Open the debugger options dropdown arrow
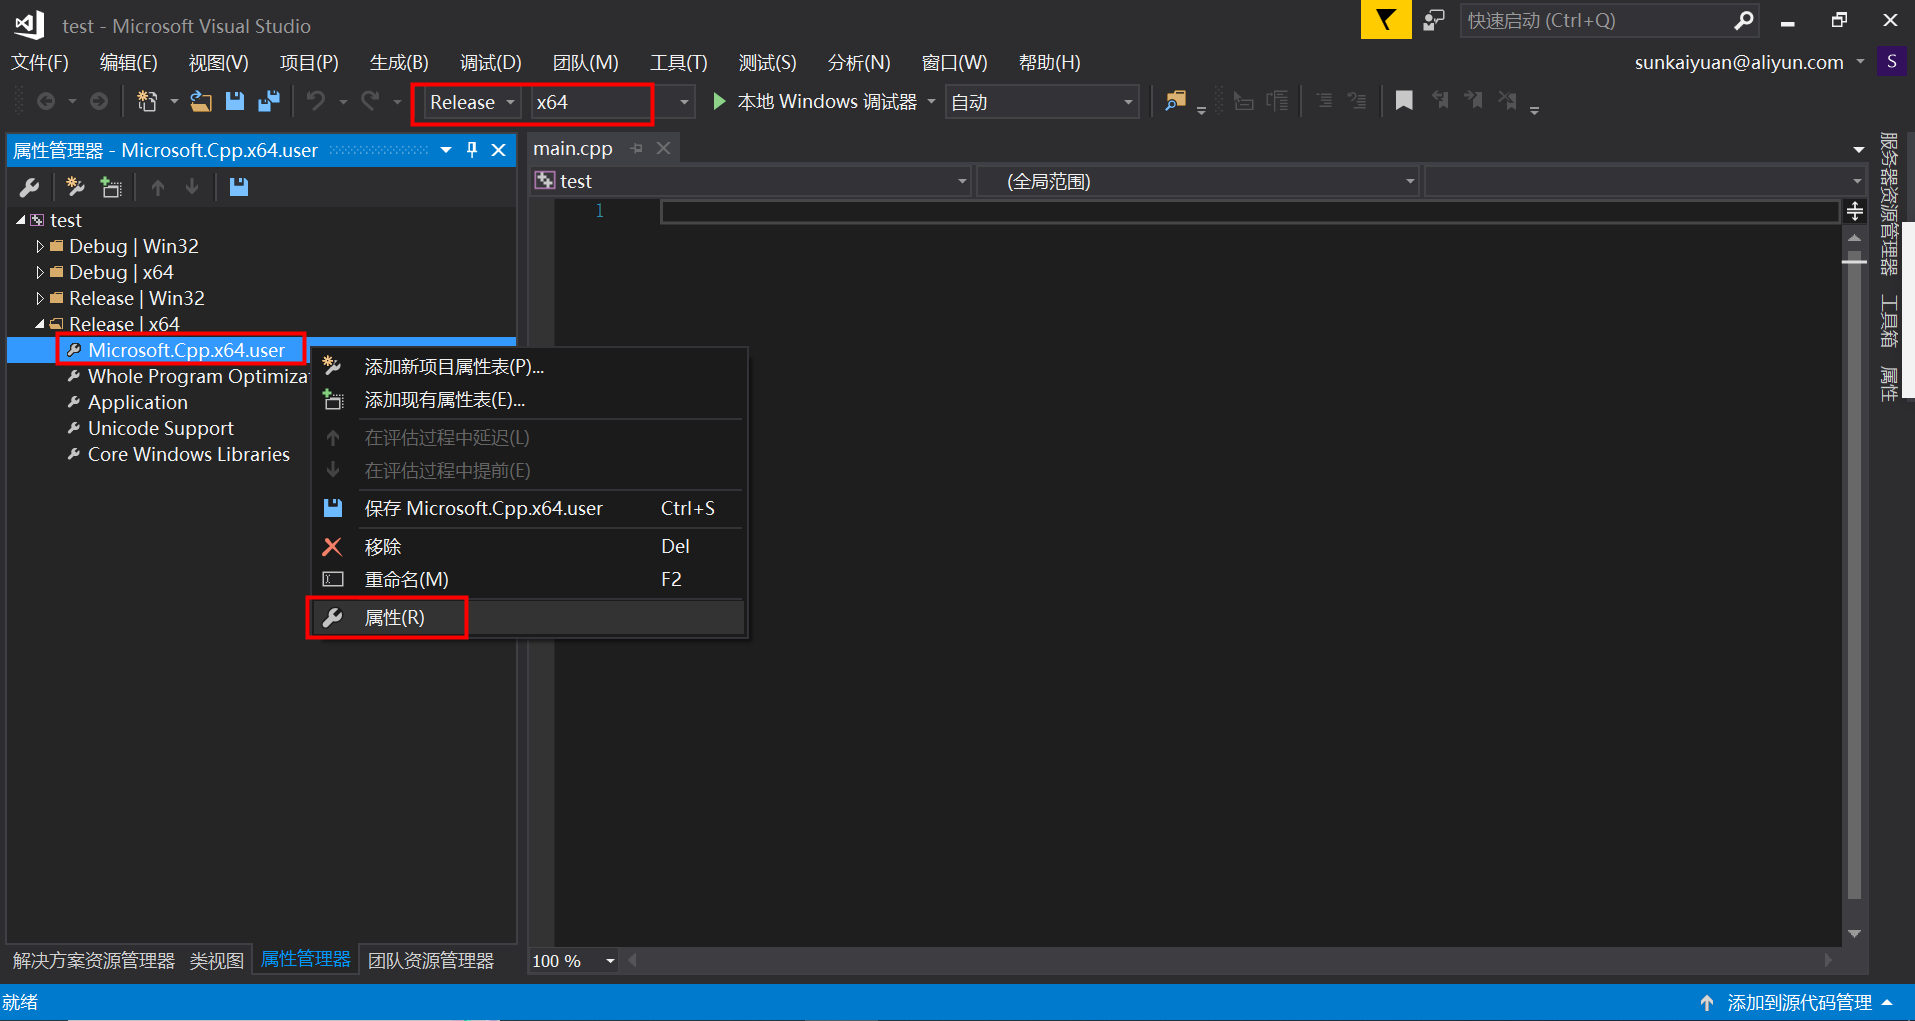This screenshot has height=1021, width=1915. tap(931, 101)
